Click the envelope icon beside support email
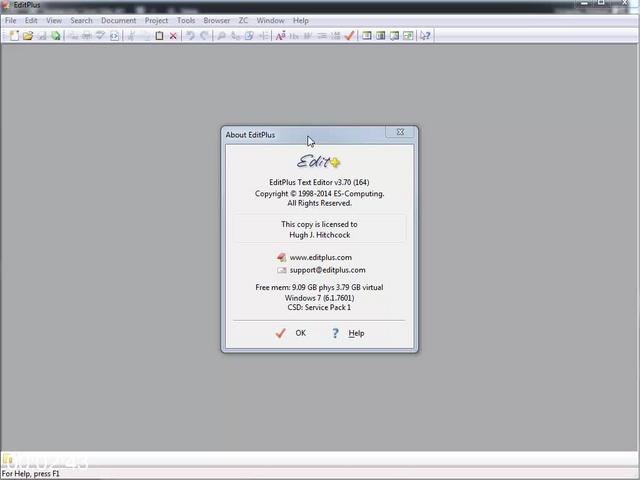Image resolution: width=640 pixels, height=480 pixels. pos(282,270)
